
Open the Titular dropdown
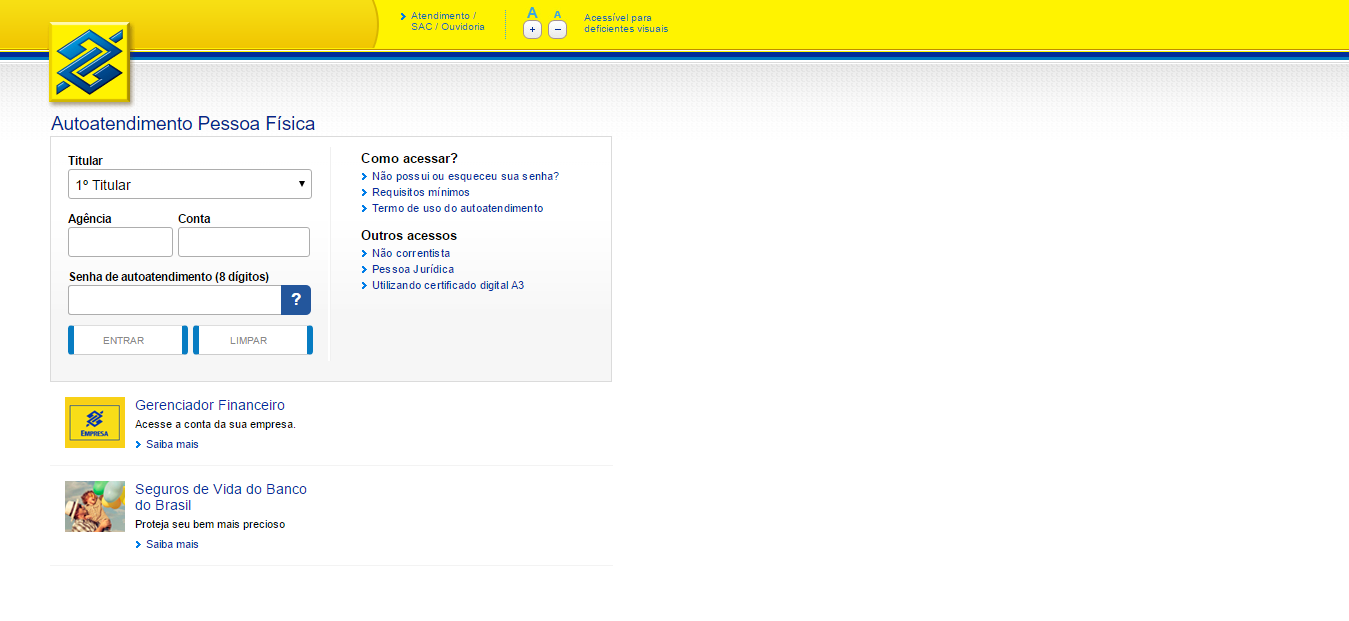point(190,184)
